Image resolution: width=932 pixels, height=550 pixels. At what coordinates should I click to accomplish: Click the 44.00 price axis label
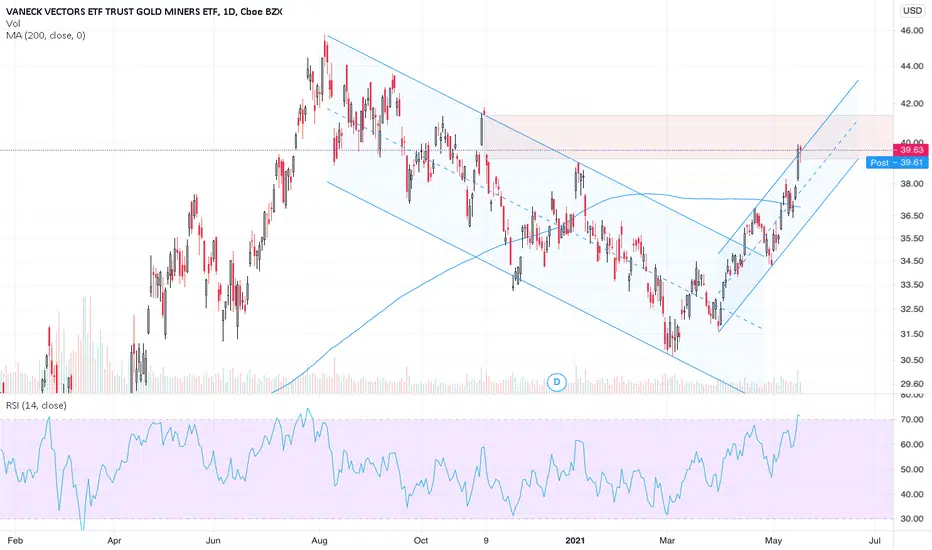[x=912, y=66]
